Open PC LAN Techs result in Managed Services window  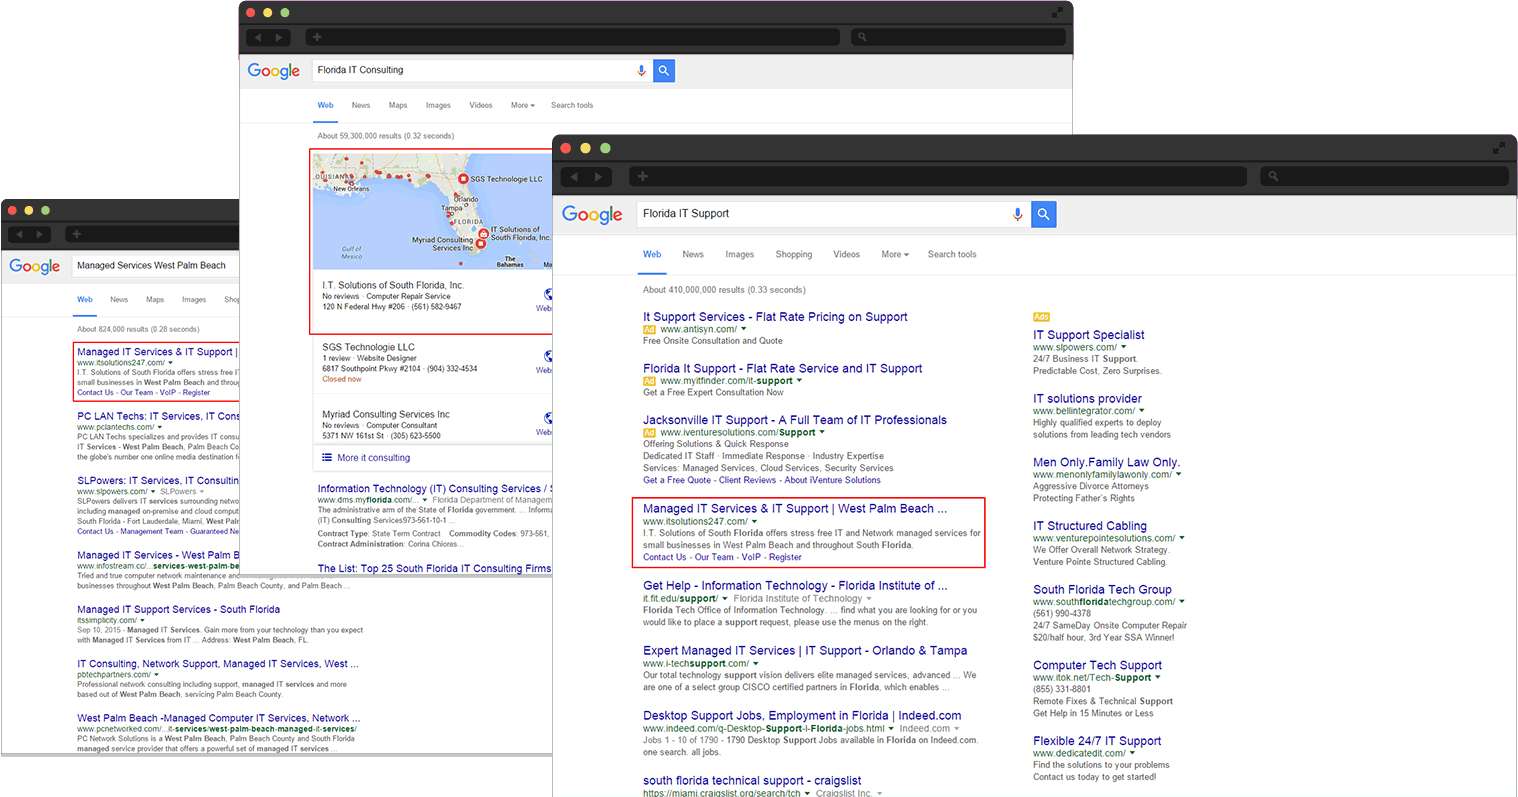tap(158, 416)
